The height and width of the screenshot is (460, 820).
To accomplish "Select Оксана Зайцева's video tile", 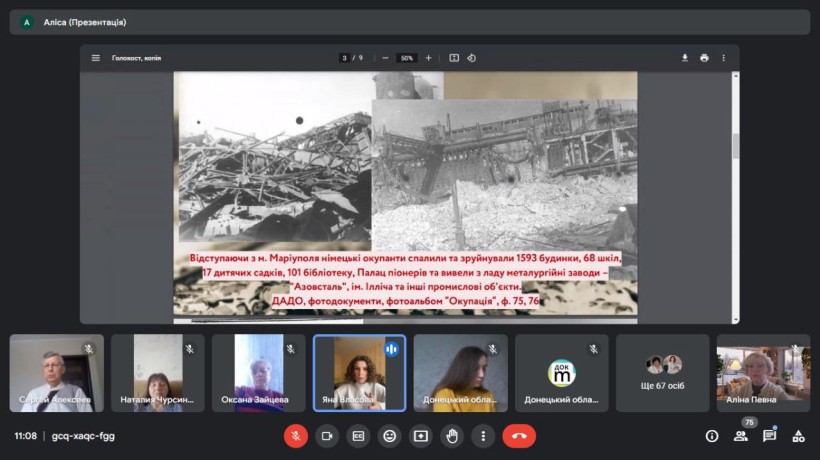I will pos(258,373).
